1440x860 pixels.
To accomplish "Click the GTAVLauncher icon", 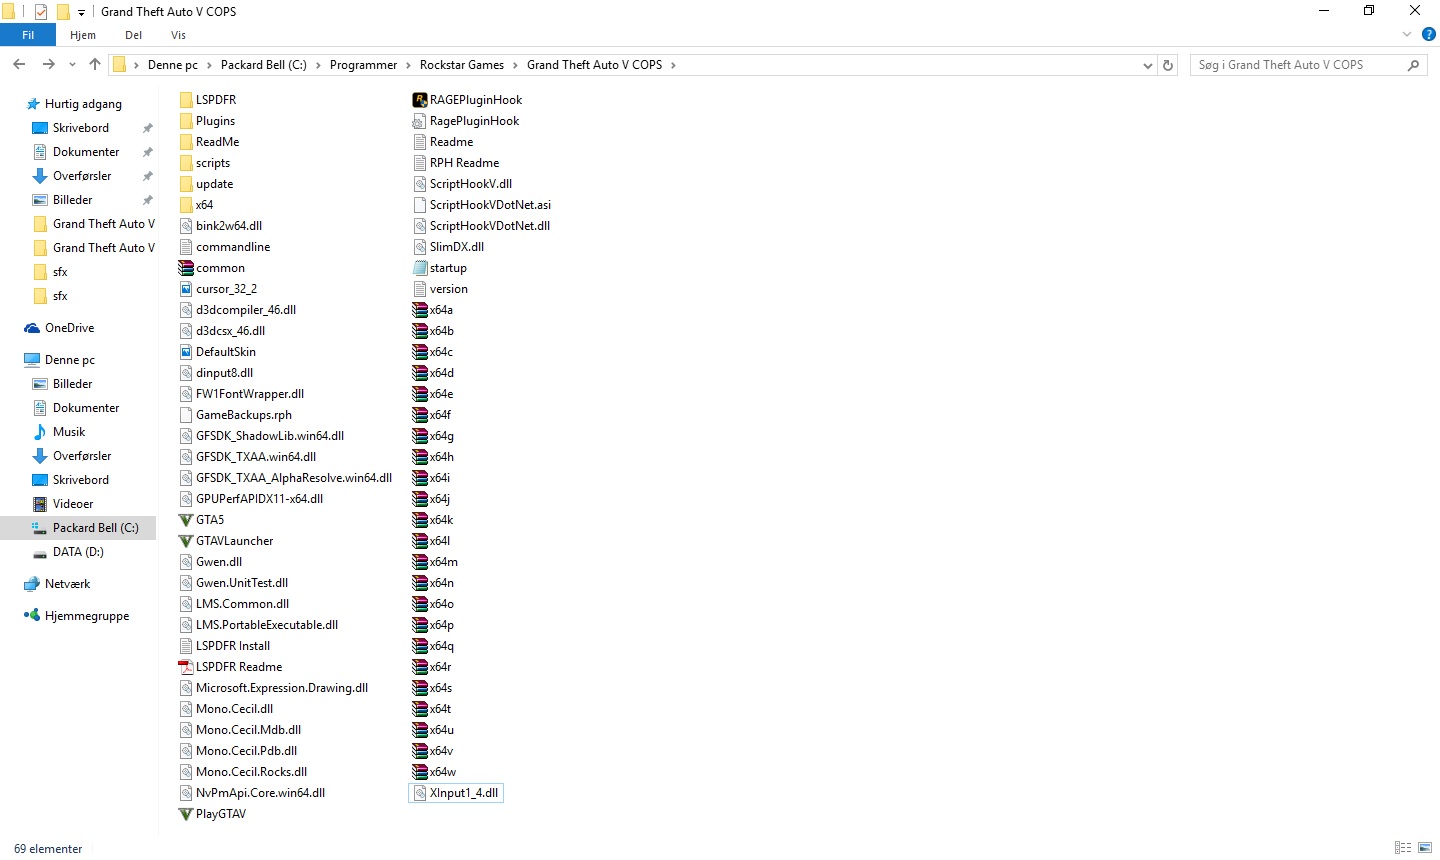I will coord(186,541).
